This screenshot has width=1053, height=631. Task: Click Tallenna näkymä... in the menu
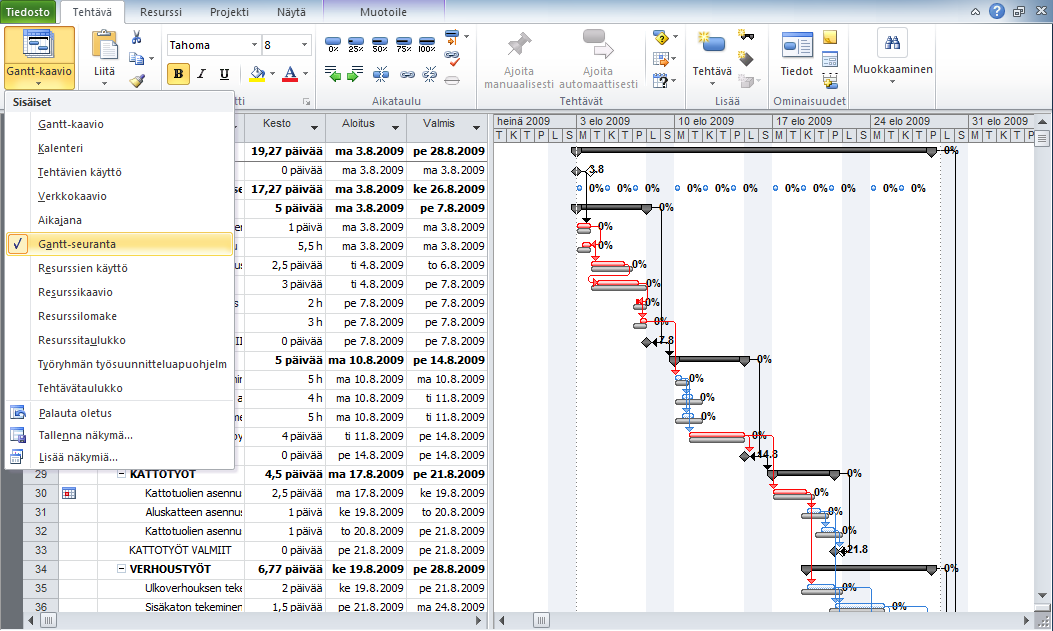click(120, 435)
